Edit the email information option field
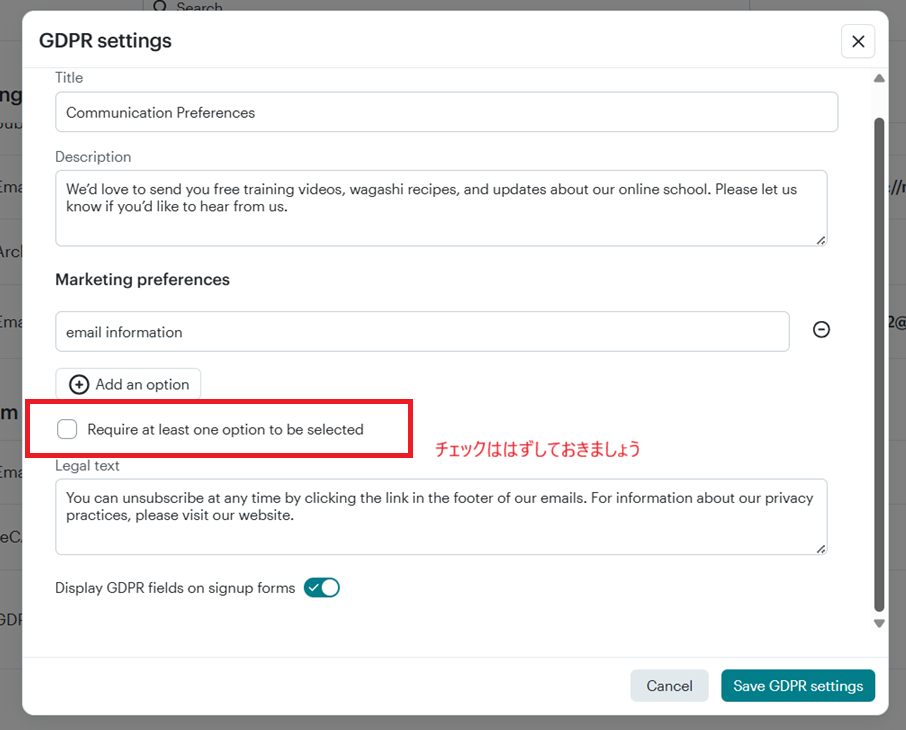The height and width of the screenshot is (730, 906). click(x=422, y=331)
